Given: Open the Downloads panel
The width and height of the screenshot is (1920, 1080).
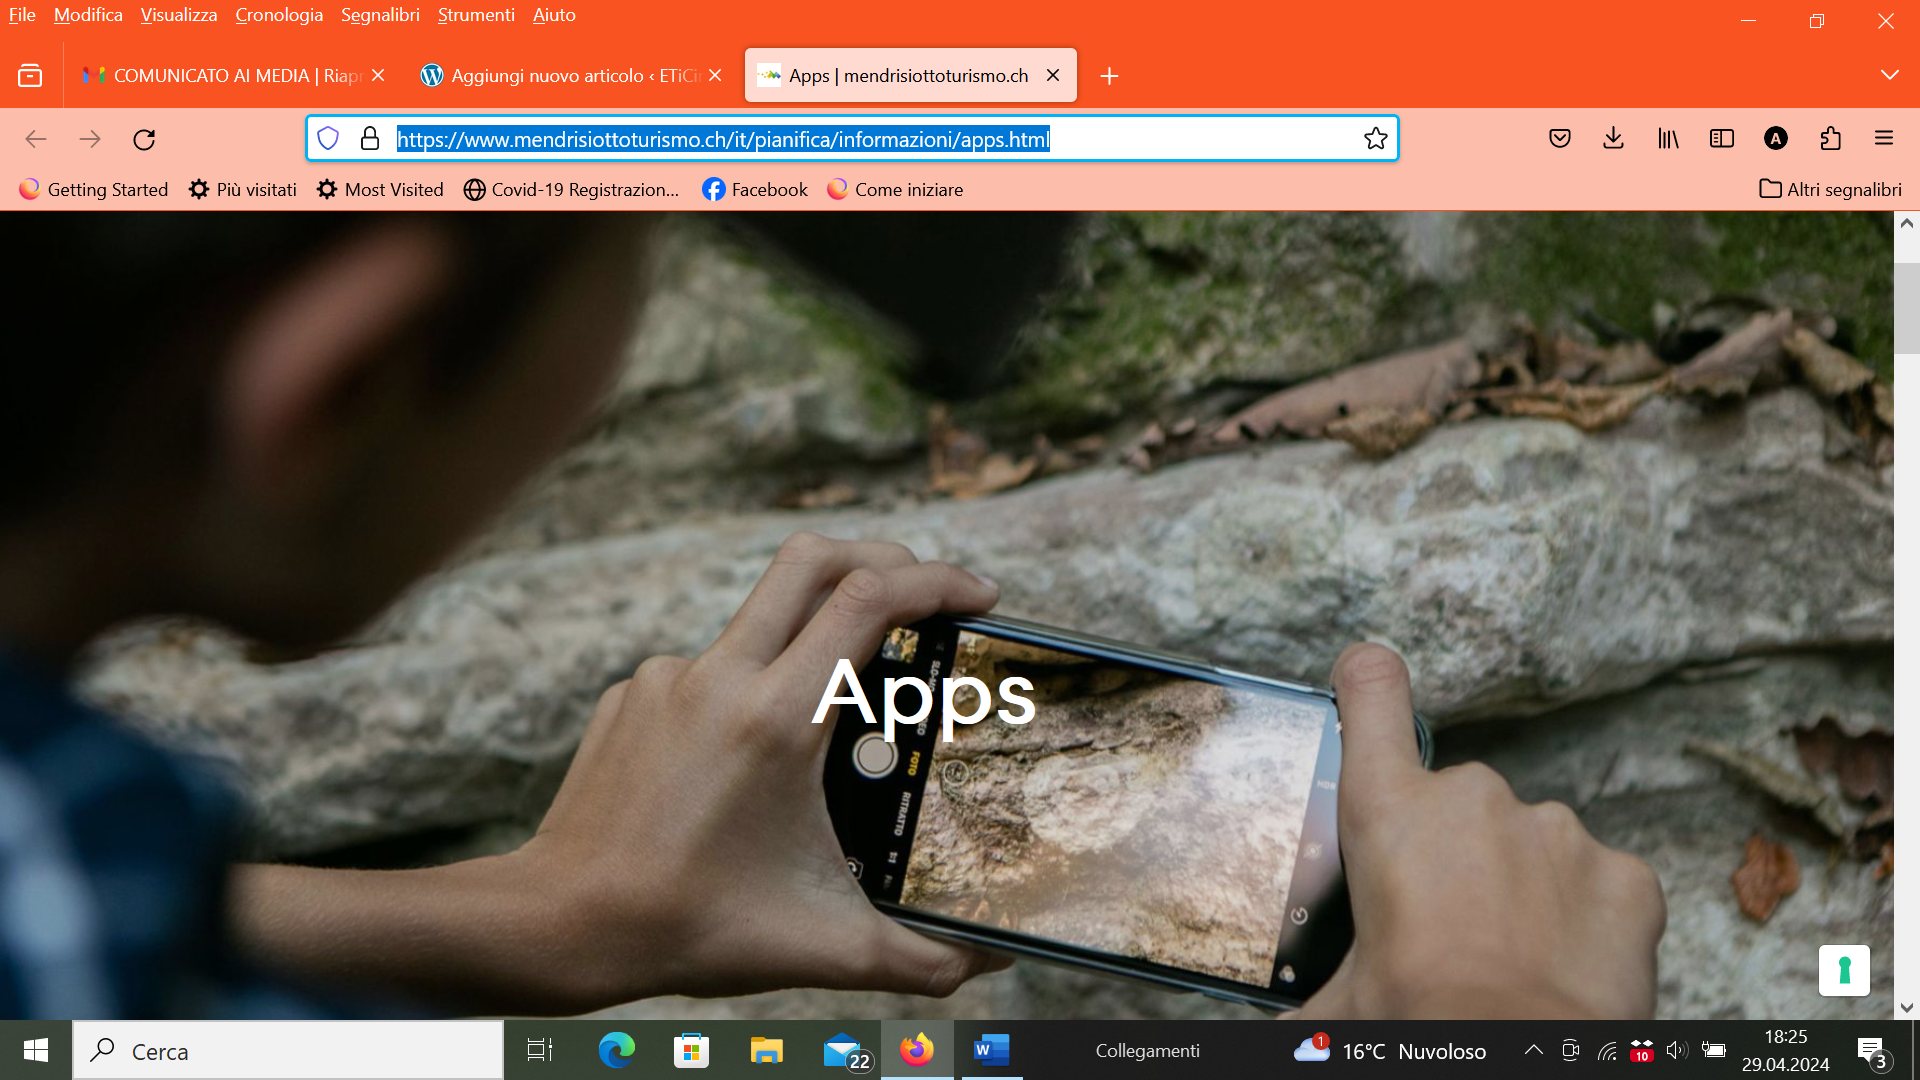Looking at the screenshot, I should [x=1613, y=138].
